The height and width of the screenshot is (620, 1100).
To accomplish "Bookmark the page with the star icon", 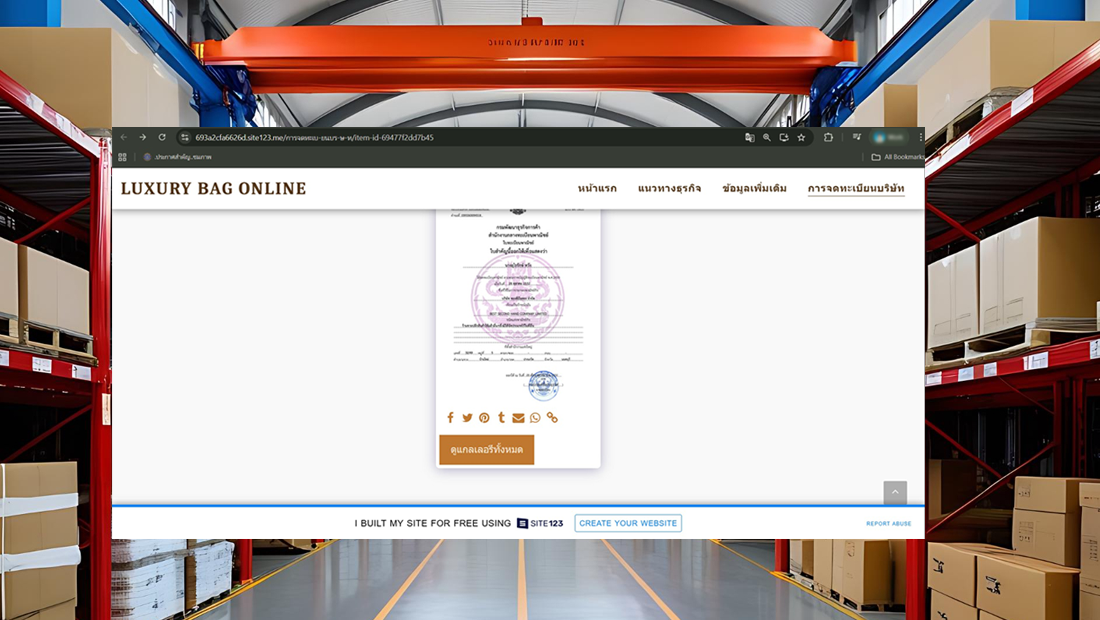I will (801, 138).
